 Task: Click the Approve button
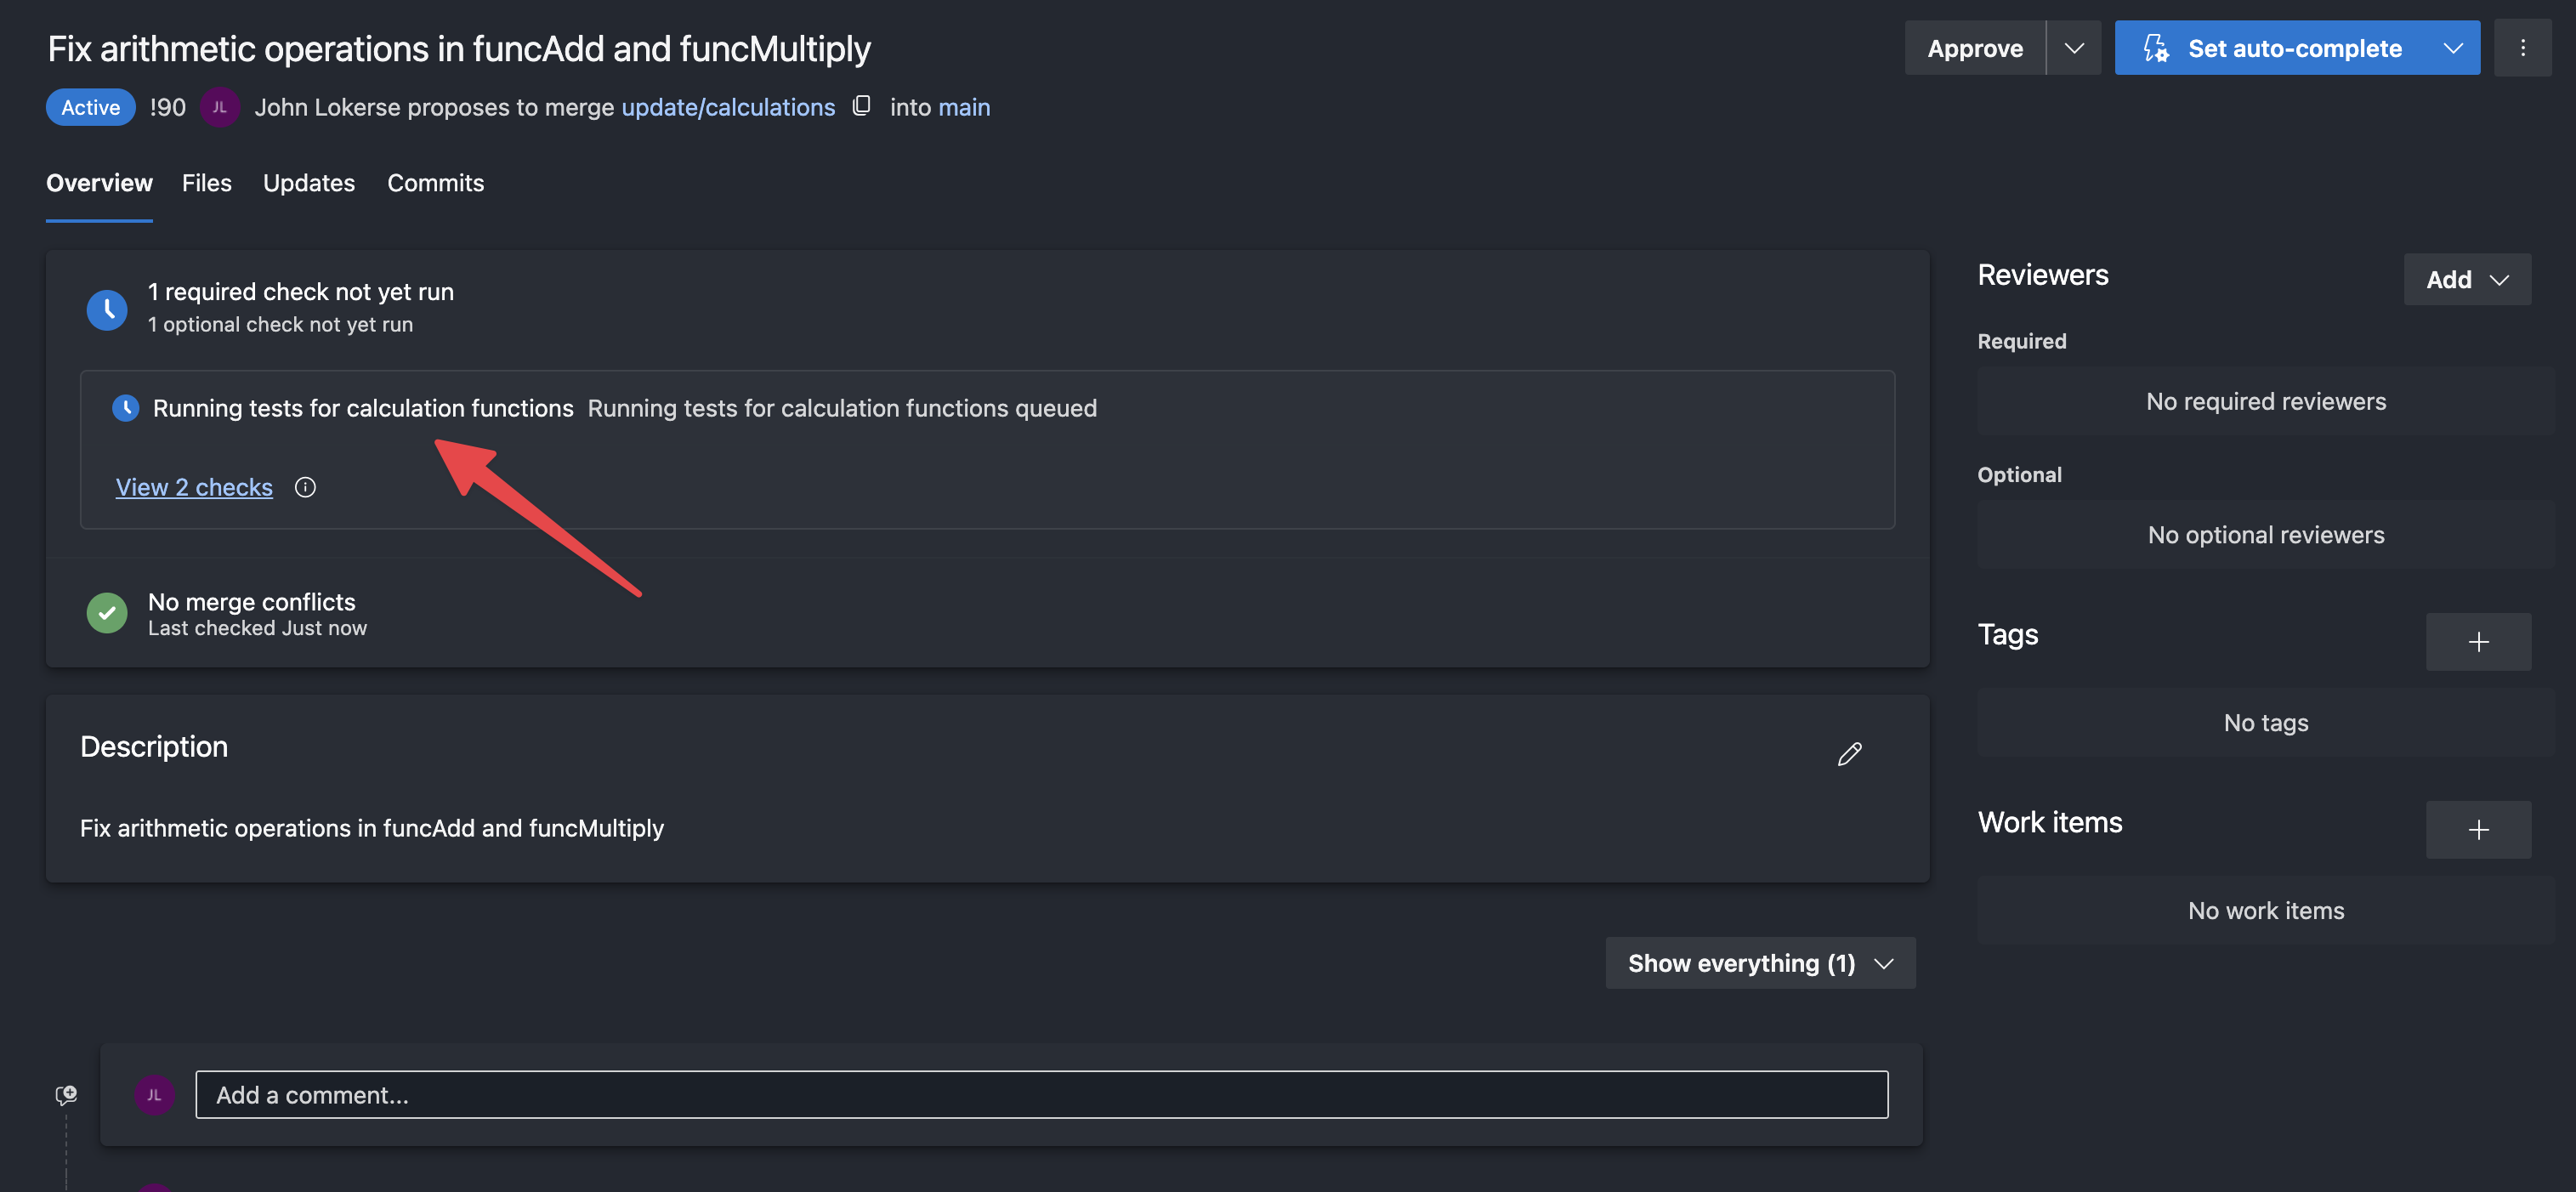1974,48
